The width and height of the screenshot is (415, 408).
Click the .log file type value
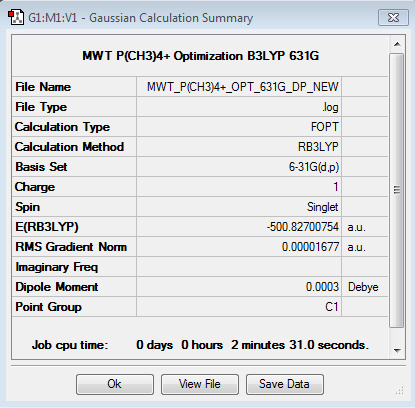330,107
